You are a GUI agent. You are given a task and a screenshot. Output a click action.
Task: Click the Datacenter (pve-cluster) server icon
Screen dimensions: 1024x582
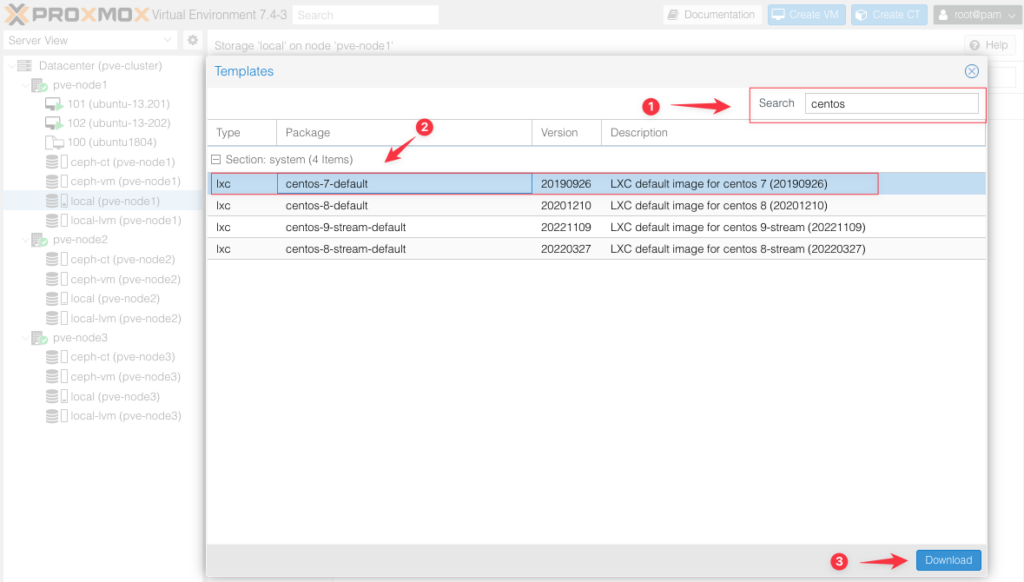tap(25, 65)
